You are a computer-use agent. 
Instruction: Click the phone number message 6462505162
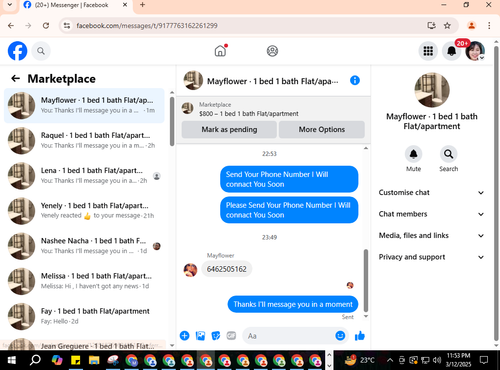(x=227, y=269)
